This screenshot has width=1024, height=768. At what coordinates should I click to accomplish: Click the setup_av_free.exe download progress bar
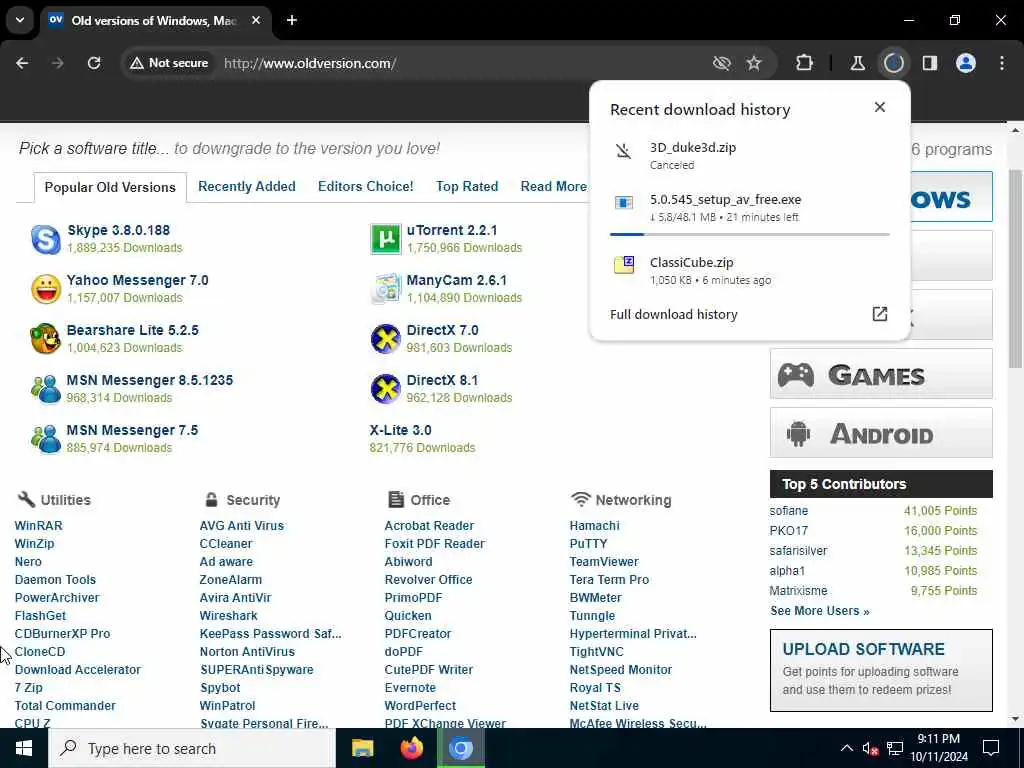tap(750, 234)
